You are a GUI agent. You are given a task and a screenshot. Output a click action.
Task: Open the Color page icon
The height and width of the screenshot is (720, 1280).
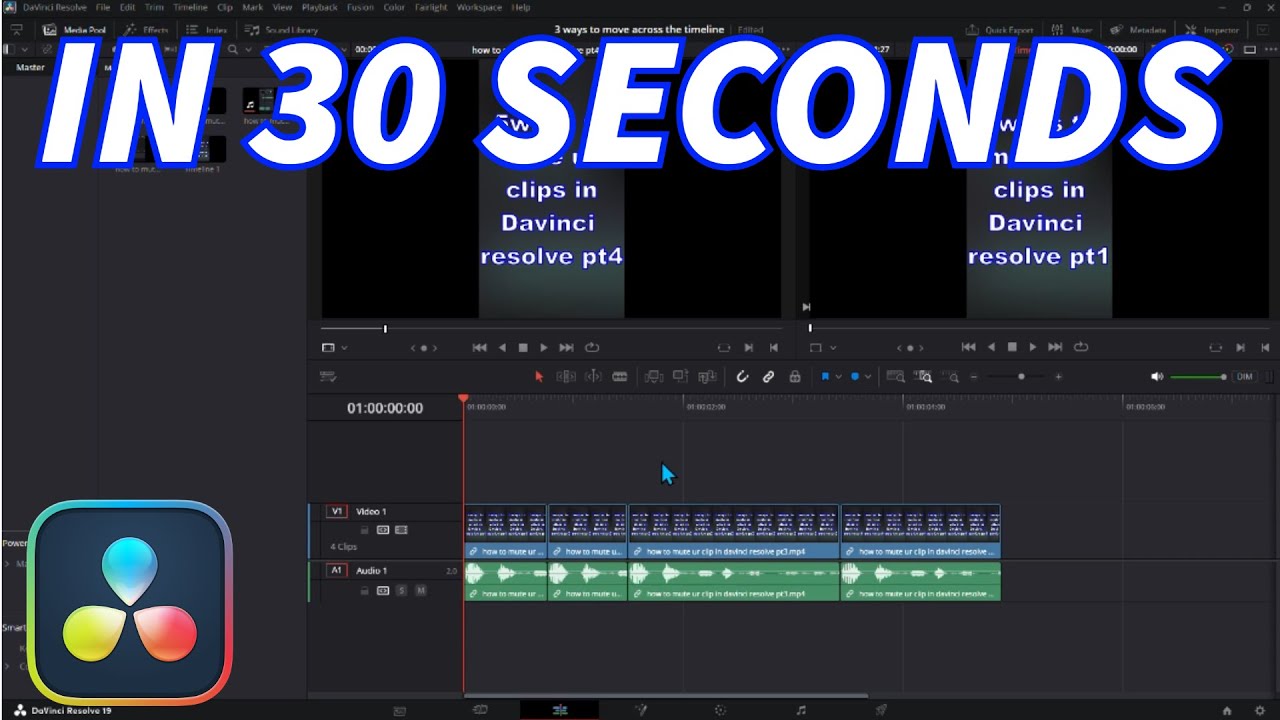720,710
